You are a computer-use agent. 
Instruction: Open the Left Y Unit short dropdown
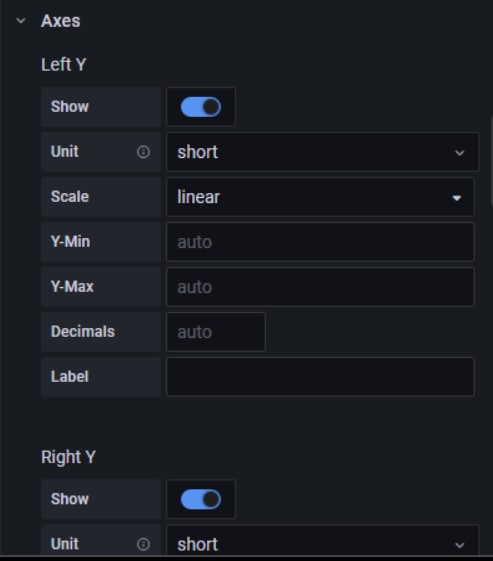(323, 152)
